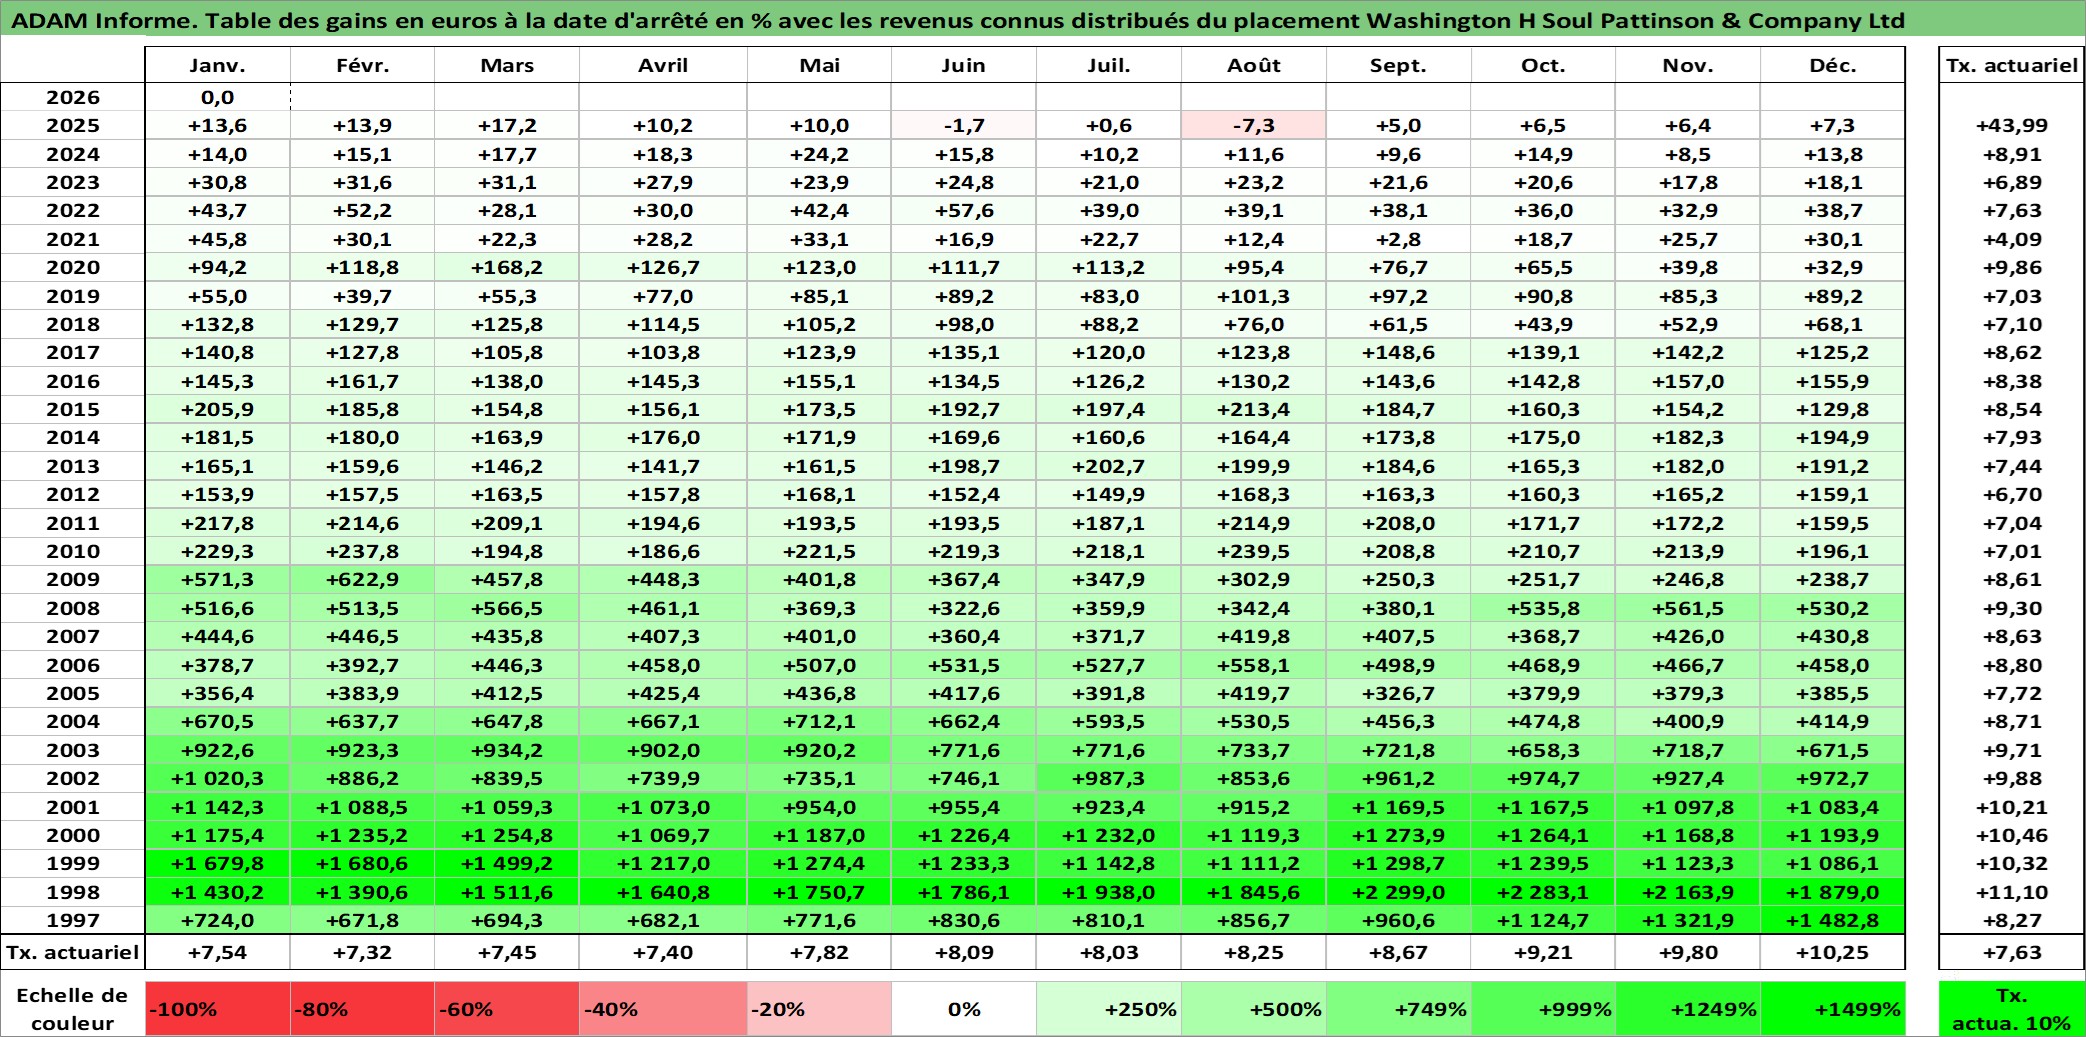The image size is (2086, 1037).
Task: Click the '+934,2' cell for March 2003
Action: point(507,750)
